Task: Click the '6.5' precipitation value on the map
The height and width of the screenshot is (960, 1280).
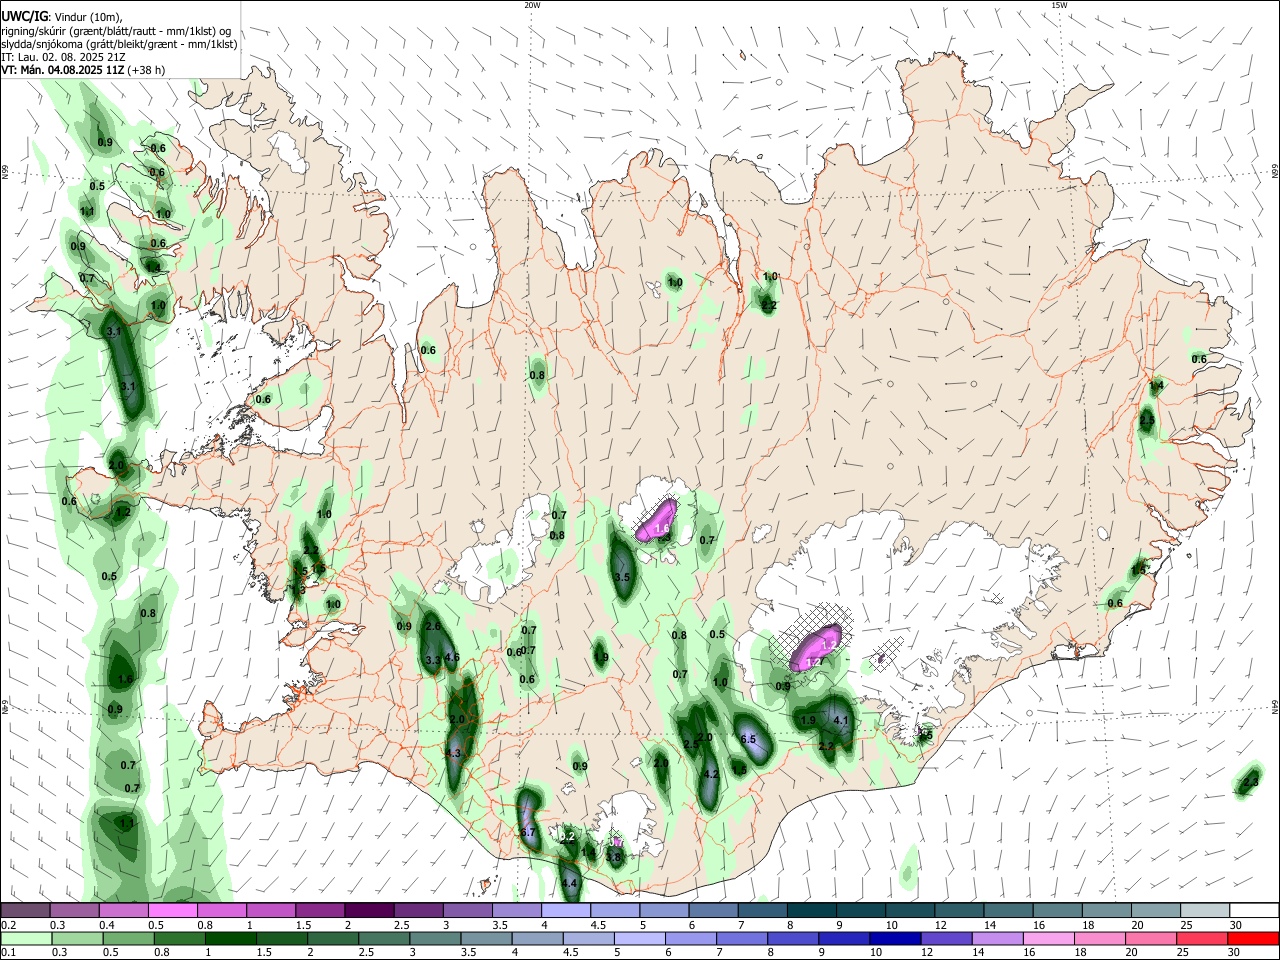Action: click(747, 739)
